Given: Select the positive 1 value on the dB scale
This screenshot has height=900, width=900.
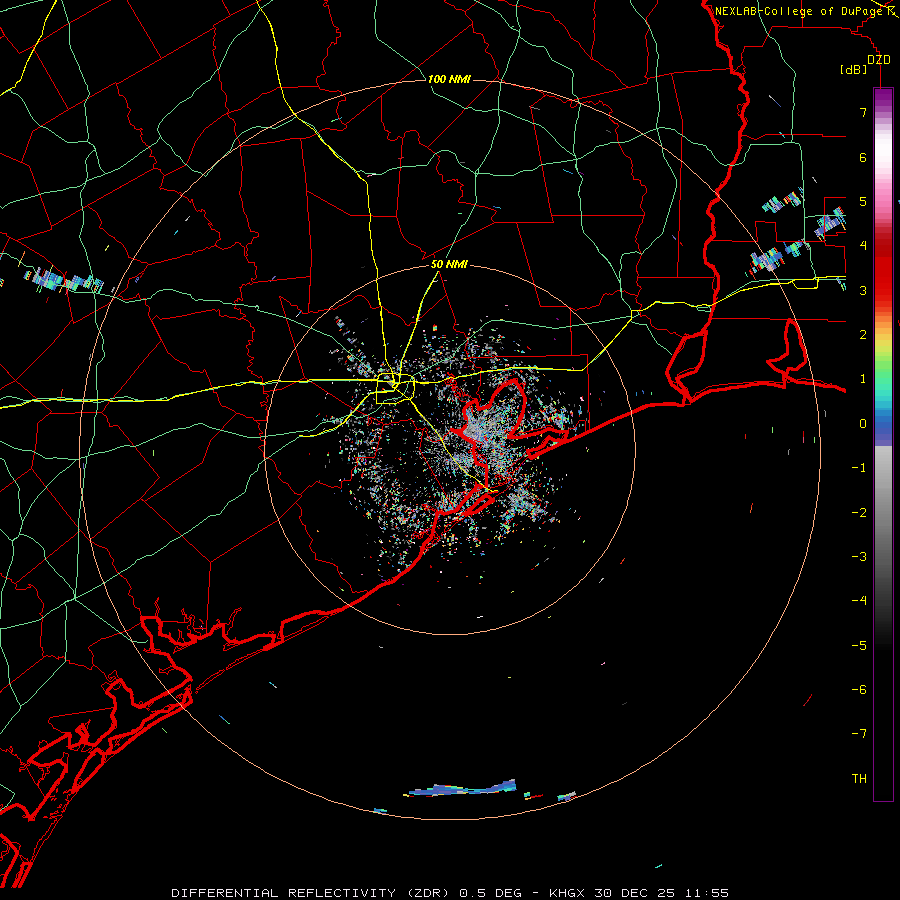Looking at the screenshot, I should click(863, 379).
